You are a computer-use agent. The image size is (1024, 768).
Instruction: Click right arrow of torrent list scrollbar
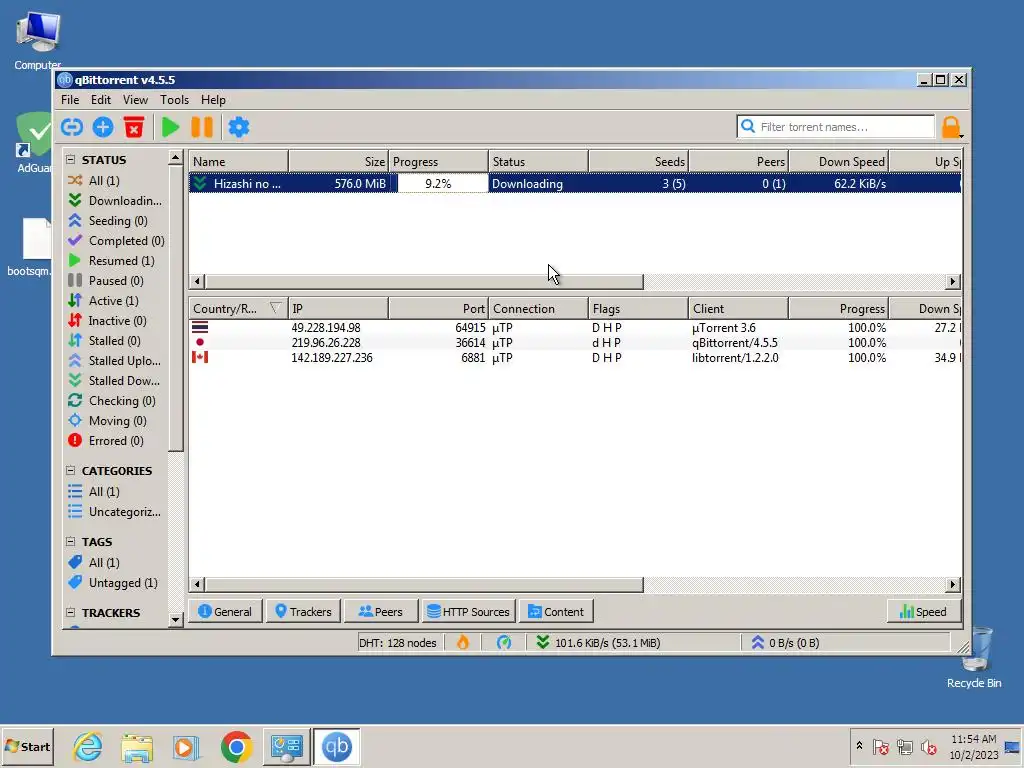tap(953, 281)
